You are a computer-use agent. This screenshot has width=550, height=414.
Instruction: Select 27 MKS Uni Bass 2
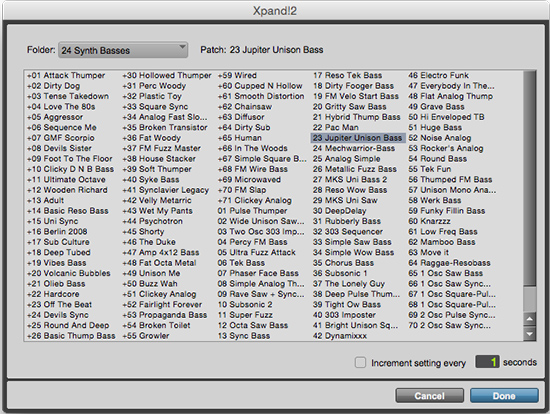tap(350, 180)
